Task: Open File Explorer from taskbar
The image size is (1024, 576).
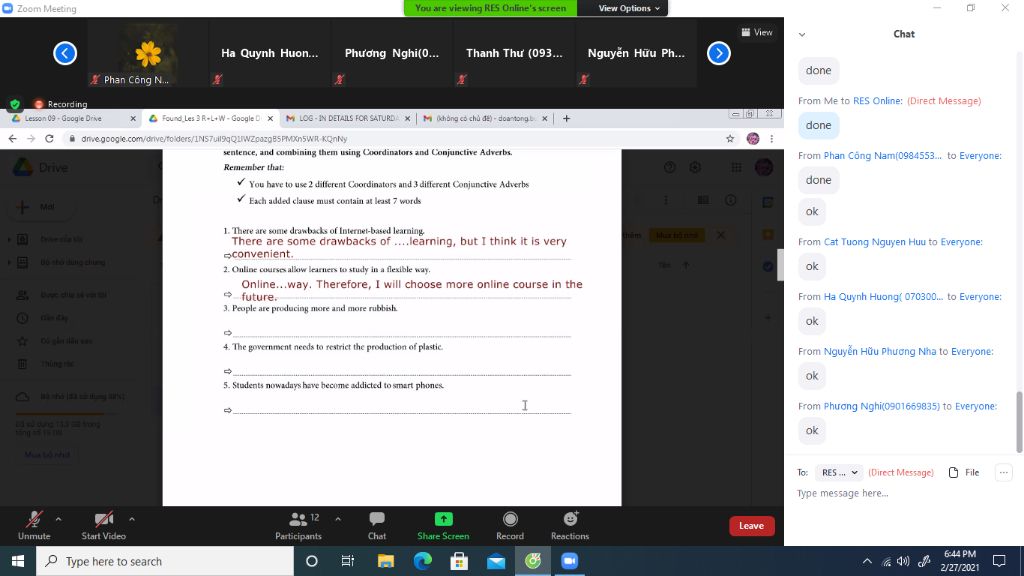Action: coord(386,561)
